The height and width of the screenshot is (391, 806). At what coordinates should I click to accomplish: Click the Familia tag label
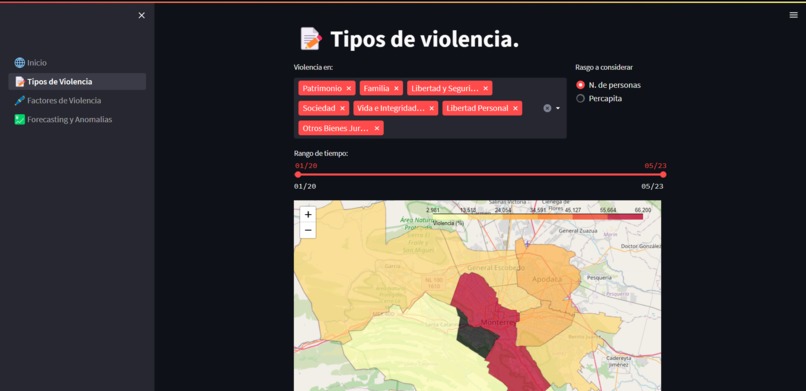tap(376, 88)
